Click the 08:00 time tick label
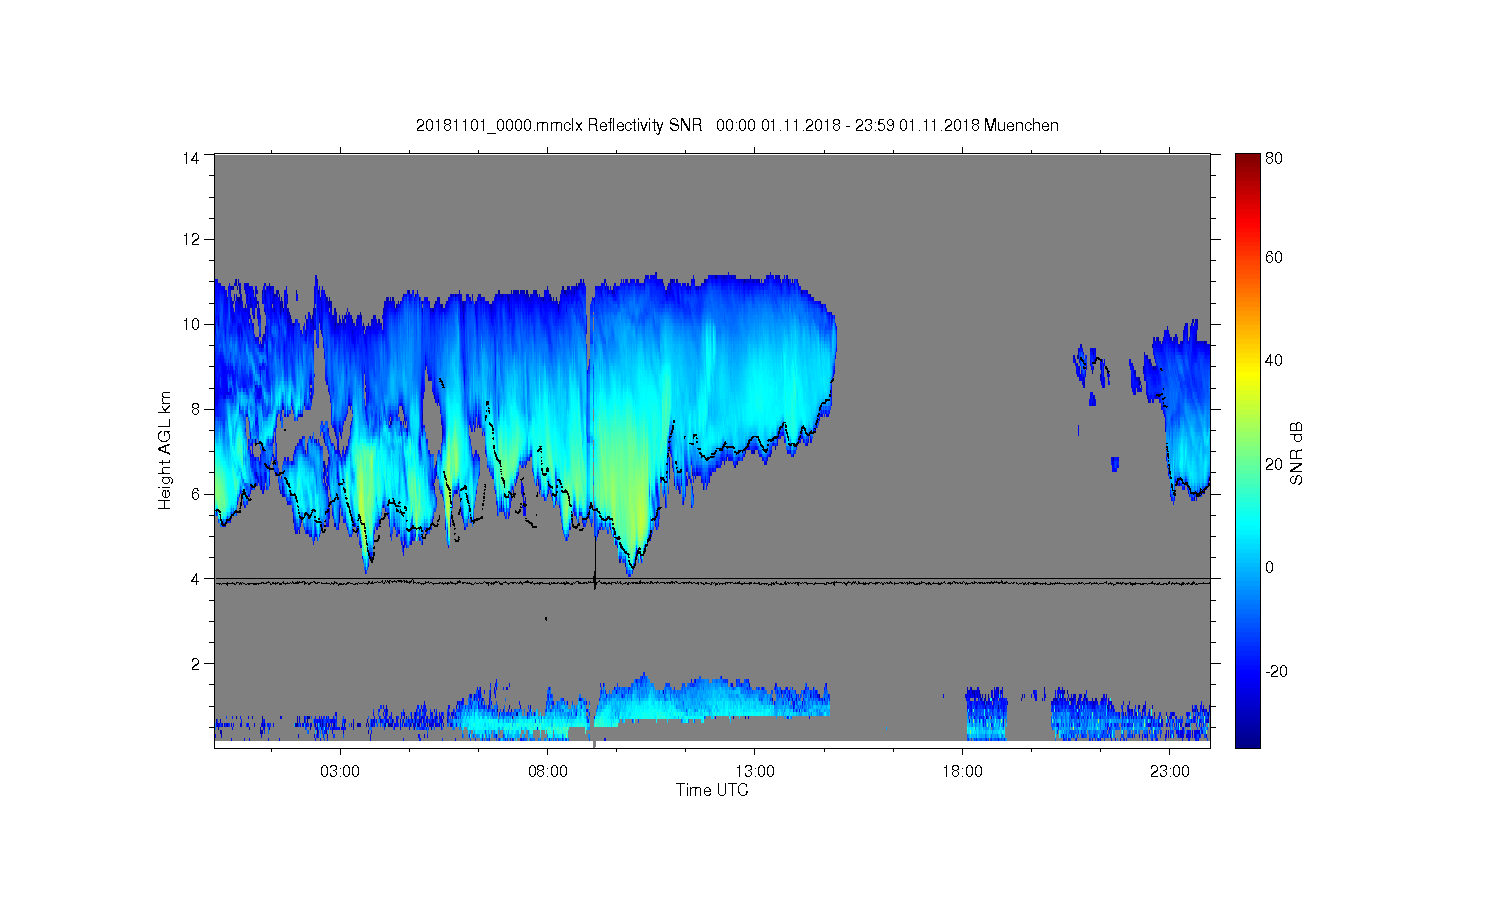1500x900 pixels. (x=548, y=772)
